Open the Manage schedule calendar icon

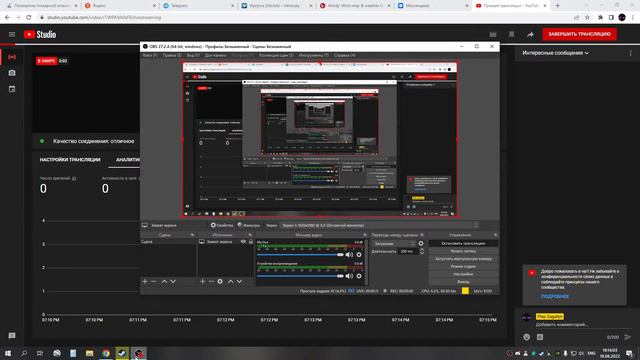(x=12, y=89)
